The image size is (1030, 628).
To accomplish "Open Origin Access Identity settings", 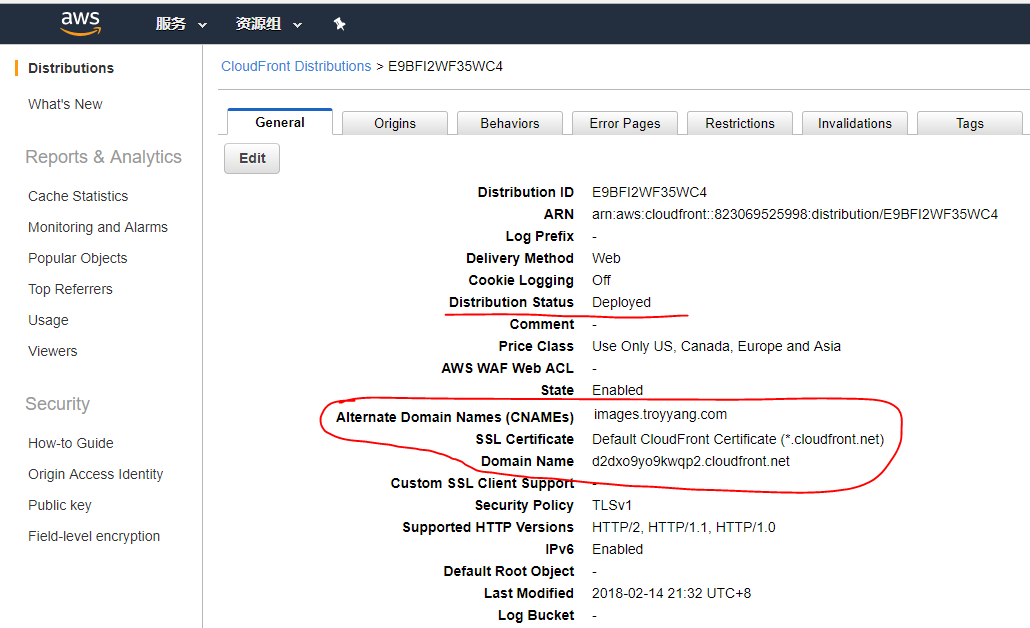I will (96, 474).
